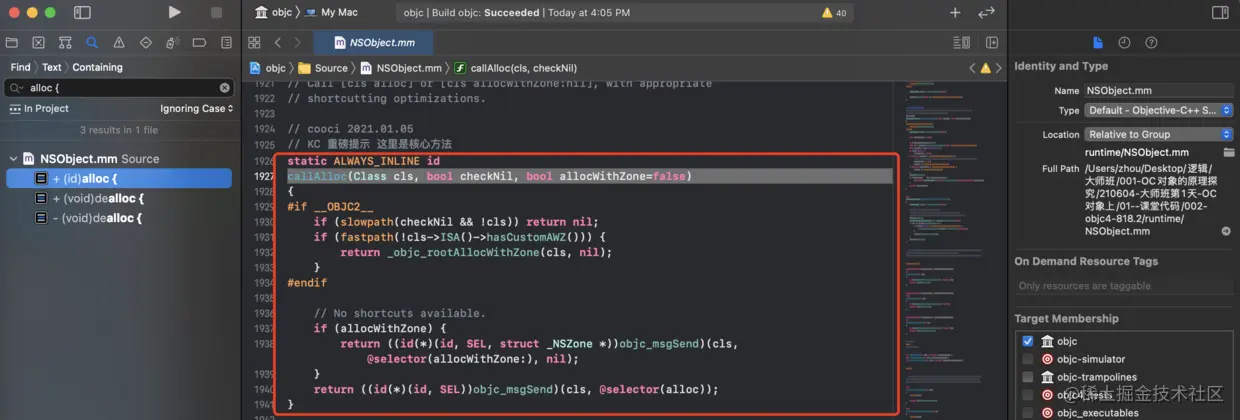Change the In Project search scope

pos(39,108)
